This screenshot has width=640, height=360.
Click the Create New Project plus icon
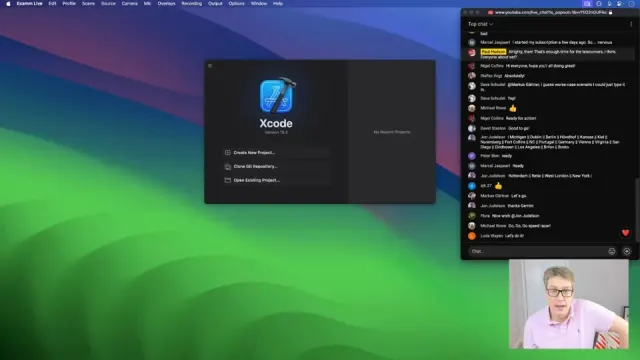228,153
